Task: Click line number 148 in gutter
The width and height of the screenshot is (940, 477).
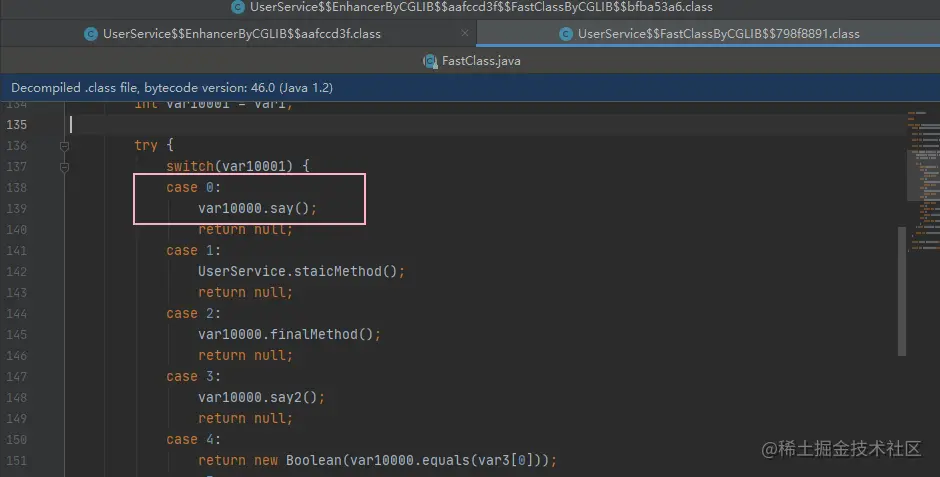Action: click(x=17, y=397)
